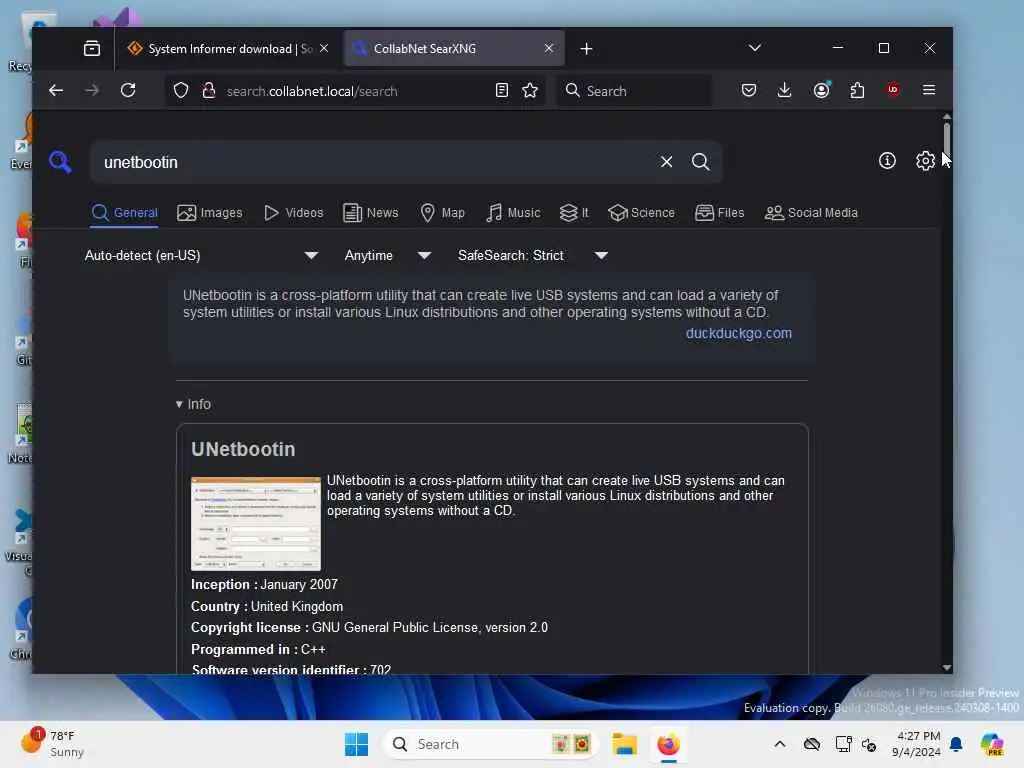Select the General search category
The height and width of the screenshot is (768, 1024).
(125, 213)
